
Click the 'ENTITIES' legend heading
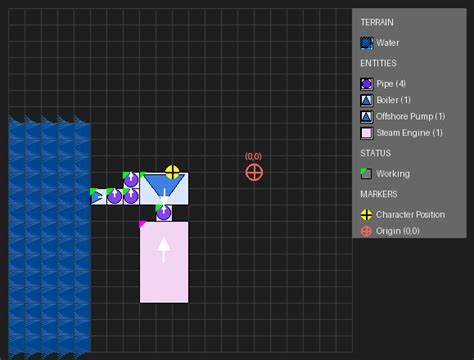[378, 63]
